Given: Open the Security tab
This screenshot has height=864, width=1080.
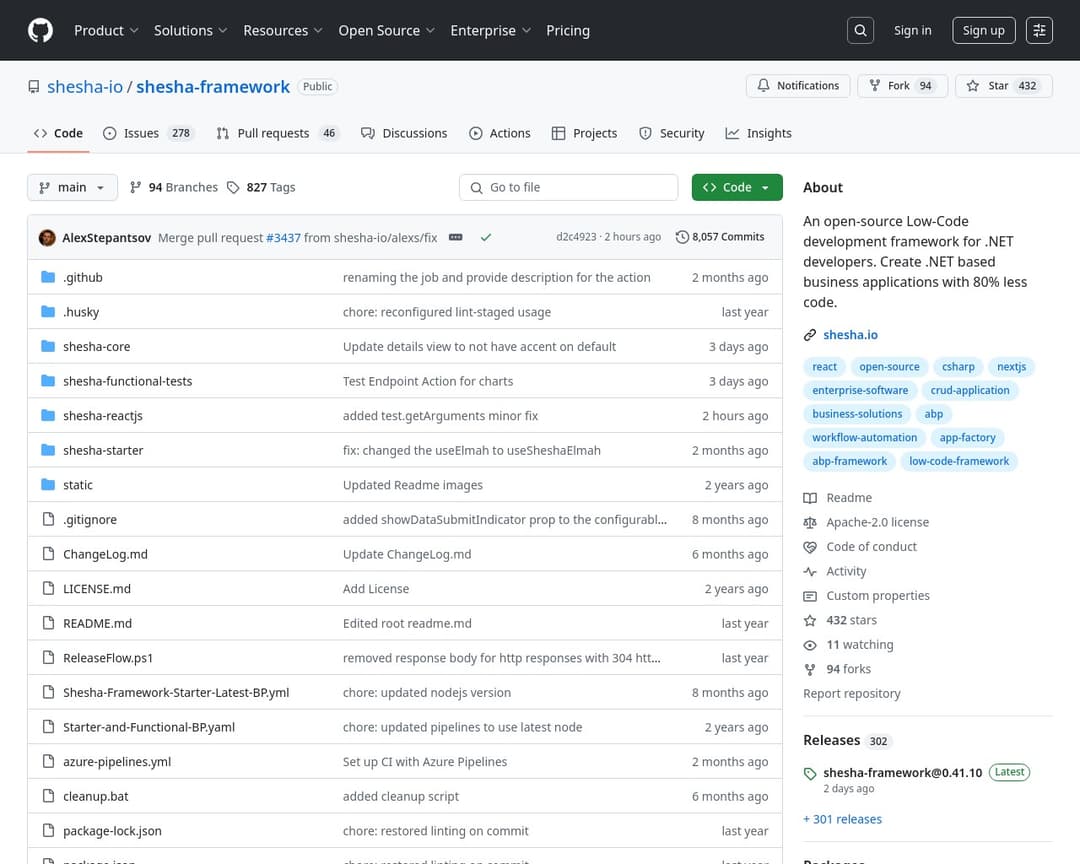Looking at the screenshot, I should pos(672,133).
